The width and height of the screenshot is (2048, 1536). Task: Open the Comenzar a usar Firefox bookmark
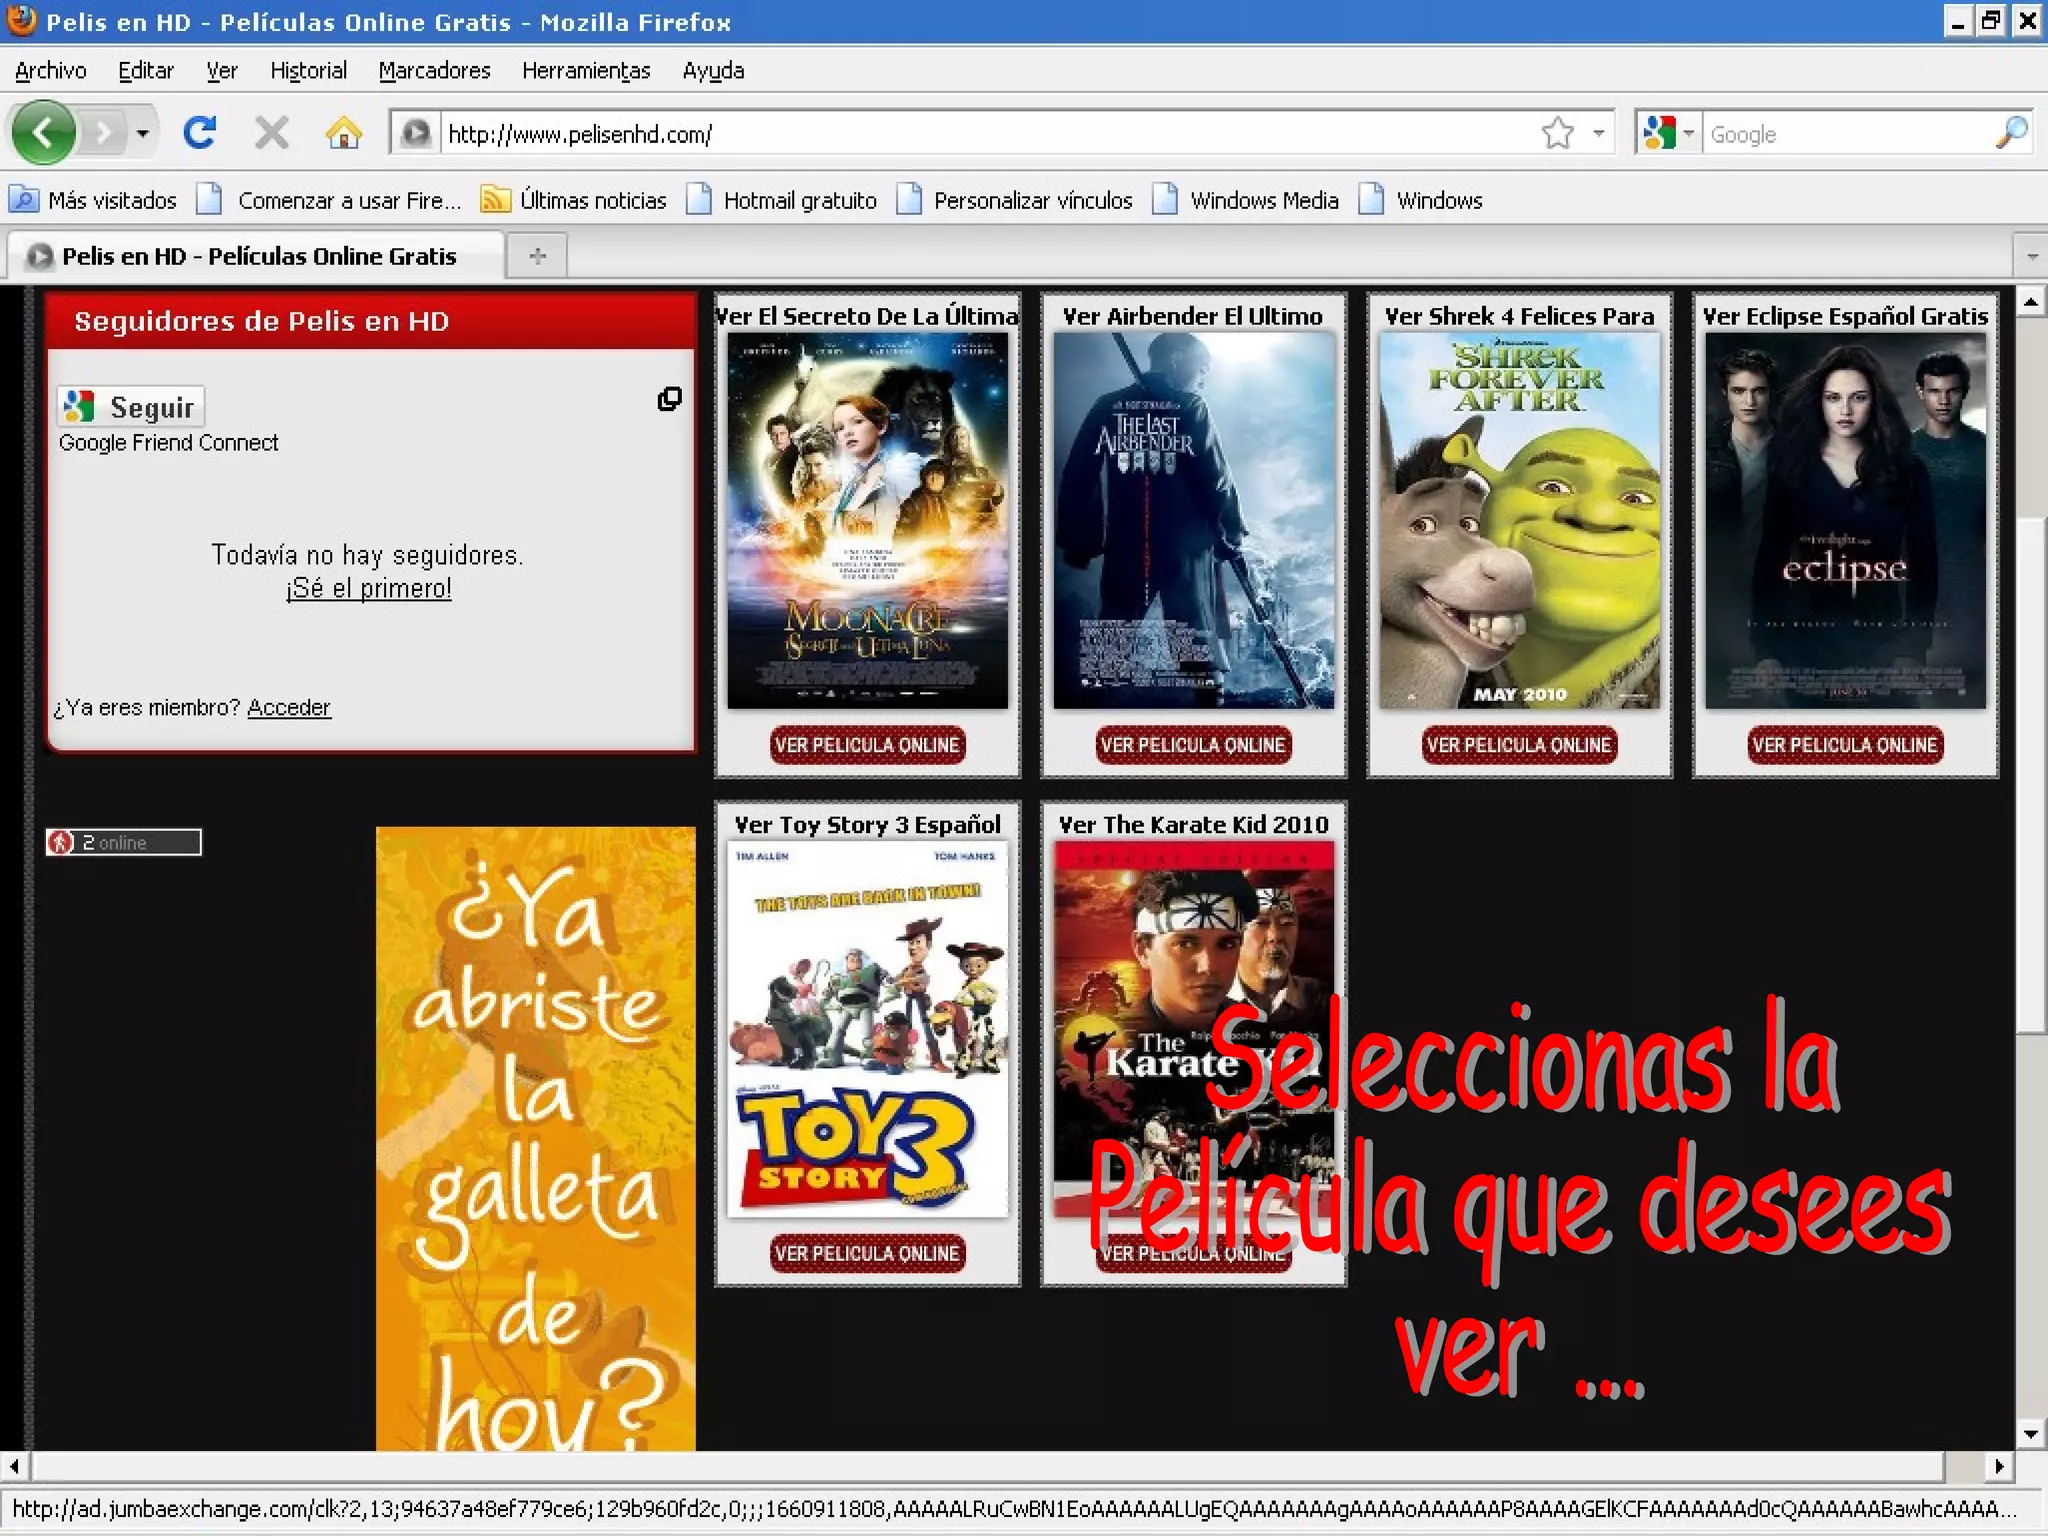(x=330, y=200)
